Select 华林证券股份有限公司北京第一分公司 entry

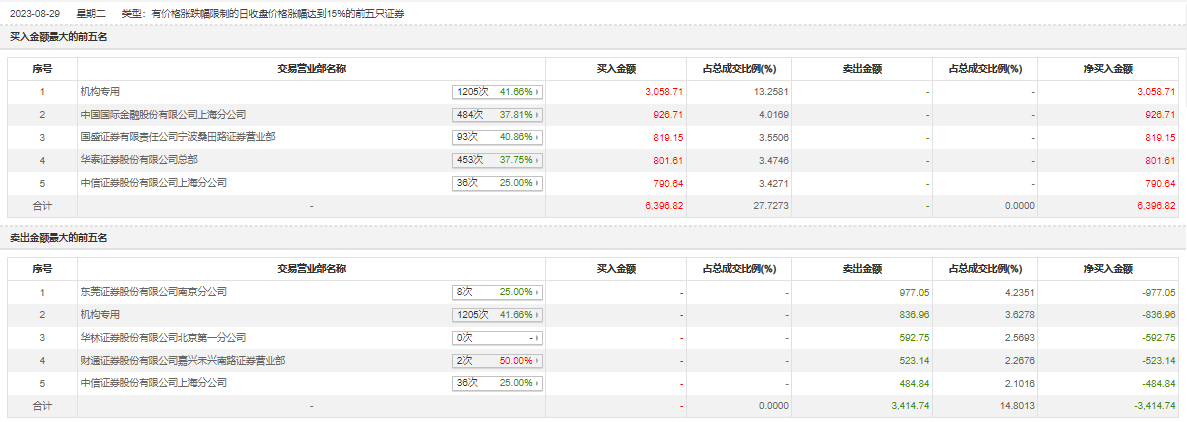pos(162,338)
